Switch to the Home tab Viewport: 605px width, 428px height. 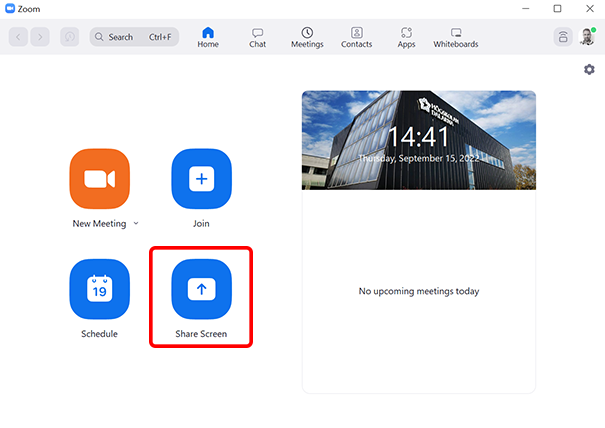point(208,37)
